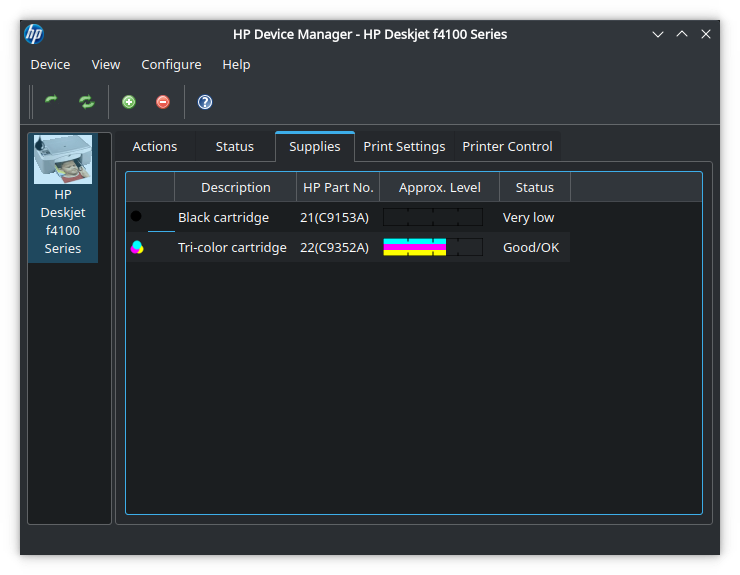Viewport: 740px width, 575px height.
Task: Close the HP Device Manager window
Action: pyautogui.click(x=706, y=34)
